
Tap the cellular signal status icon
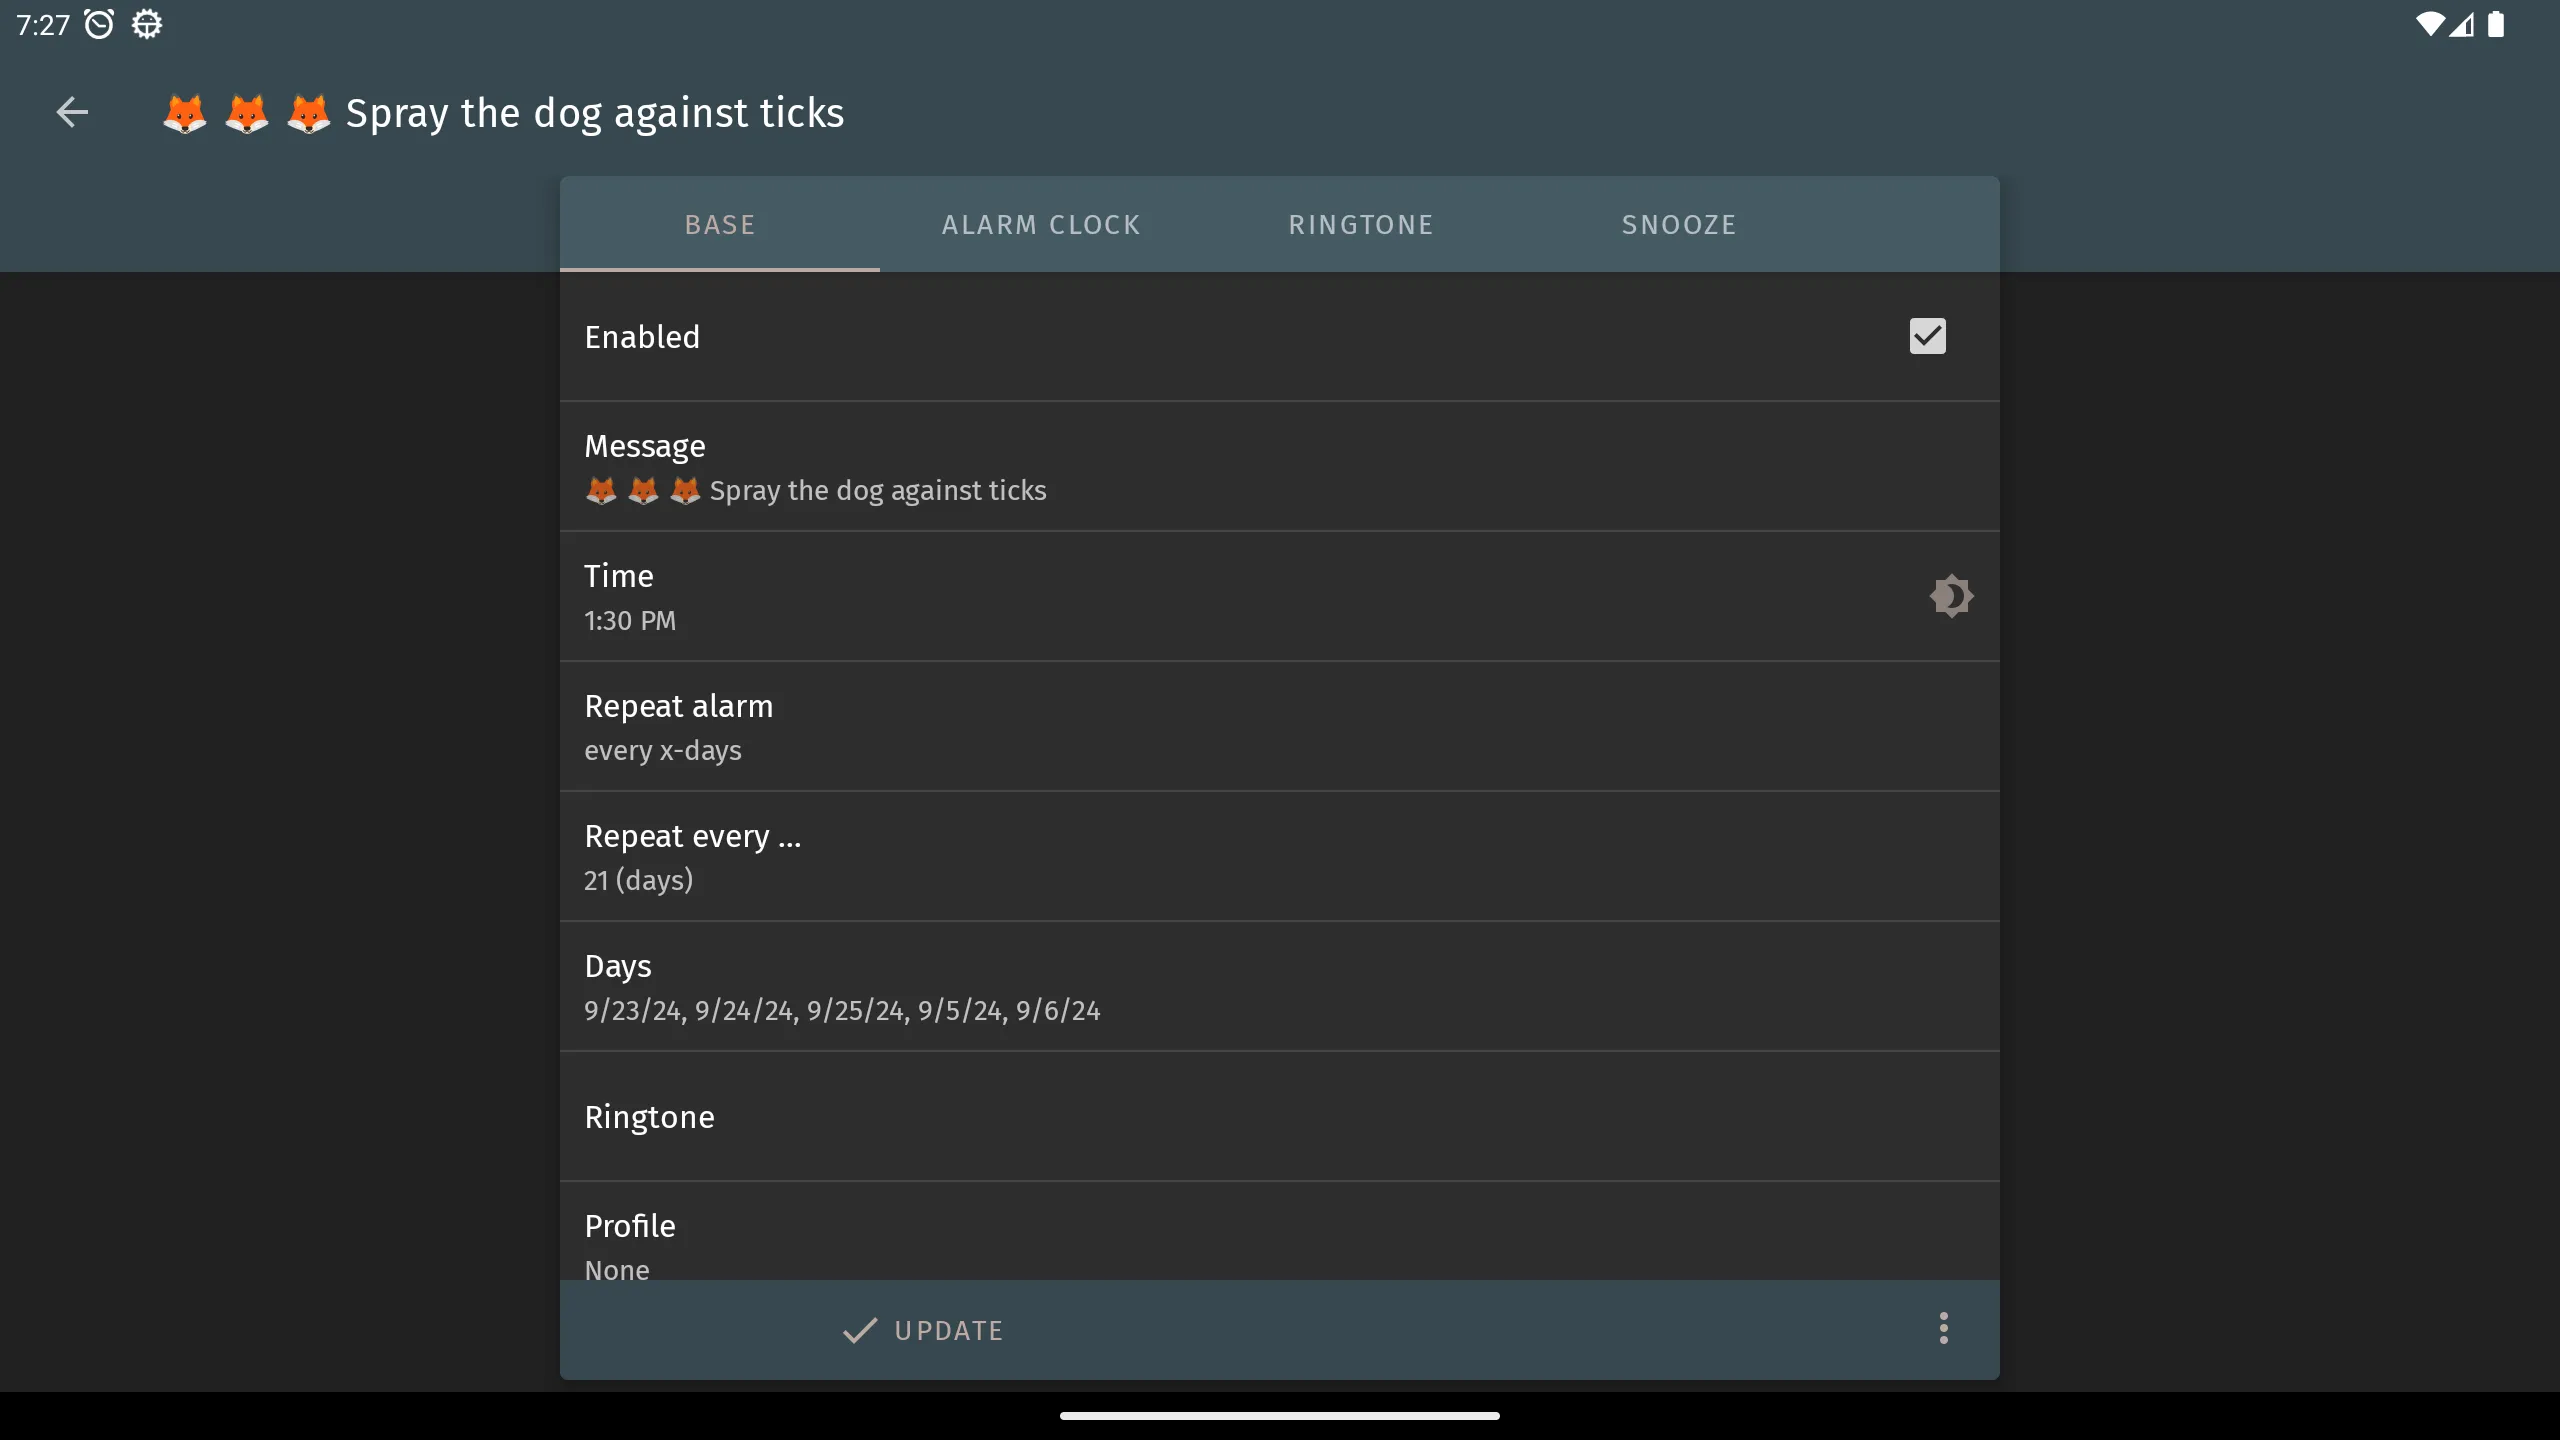[x=2461, y=24]
